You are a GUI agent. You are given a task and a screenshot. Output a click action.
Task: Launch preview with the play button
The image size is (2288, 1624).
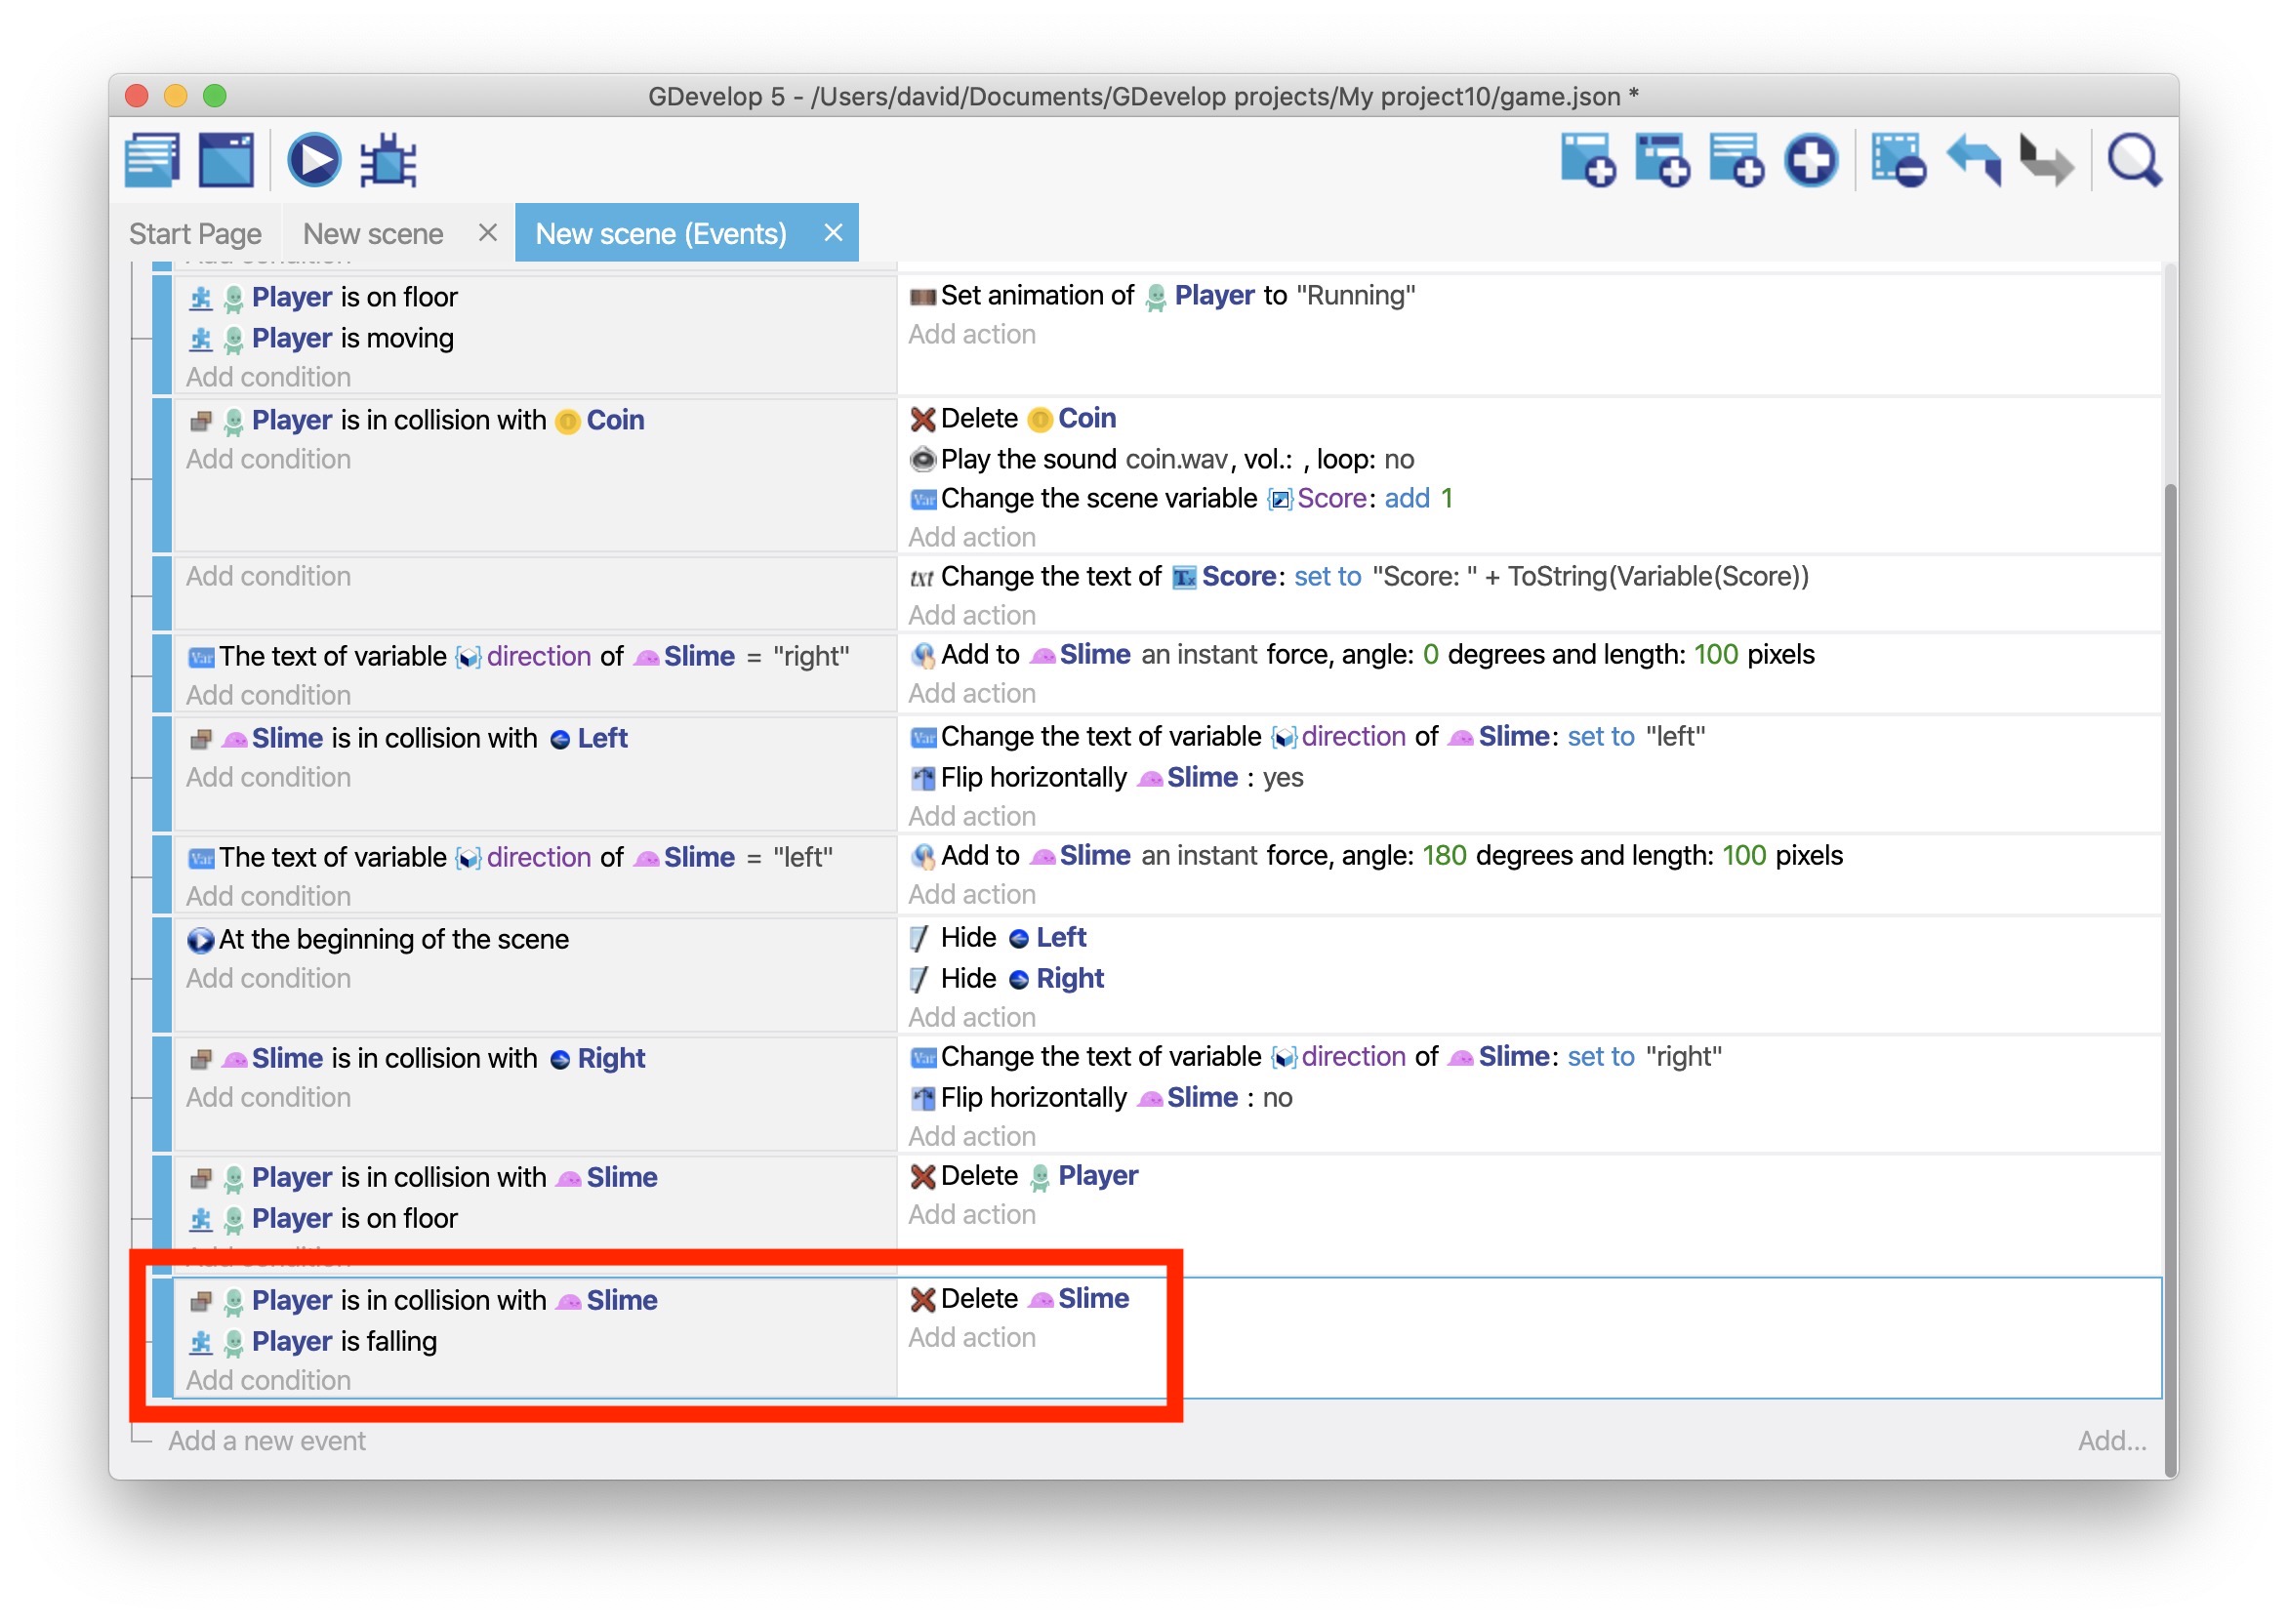coord(314,160)
